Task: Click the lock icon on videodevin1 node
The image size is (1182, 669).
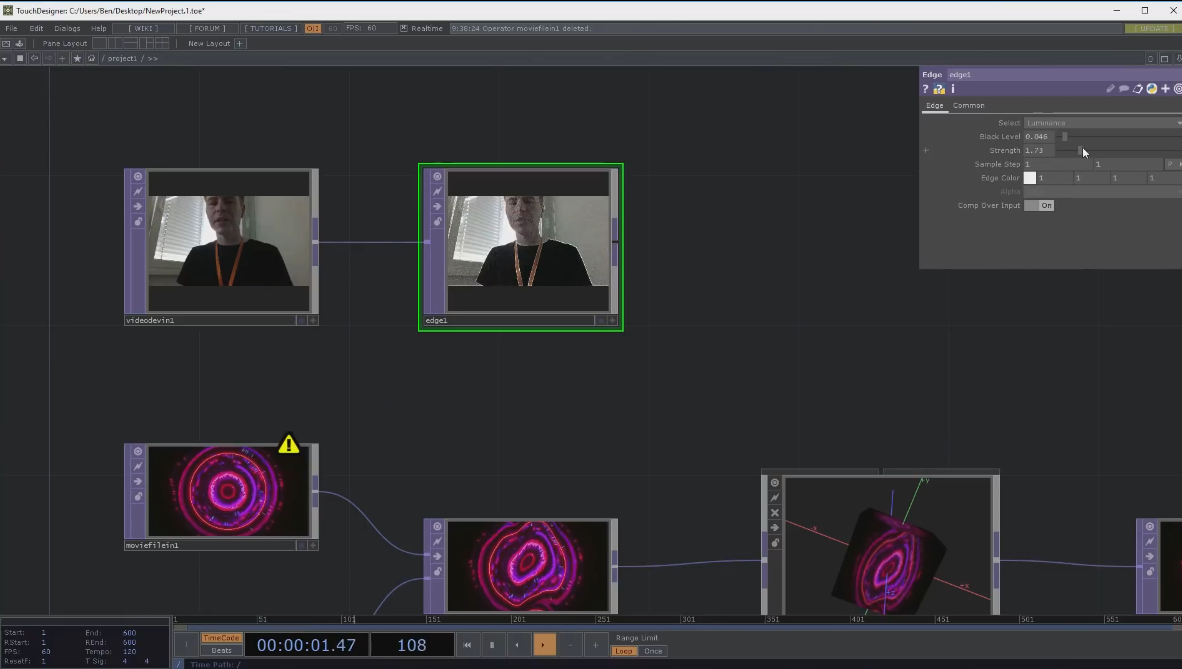Action: click(x=138, y=222)
